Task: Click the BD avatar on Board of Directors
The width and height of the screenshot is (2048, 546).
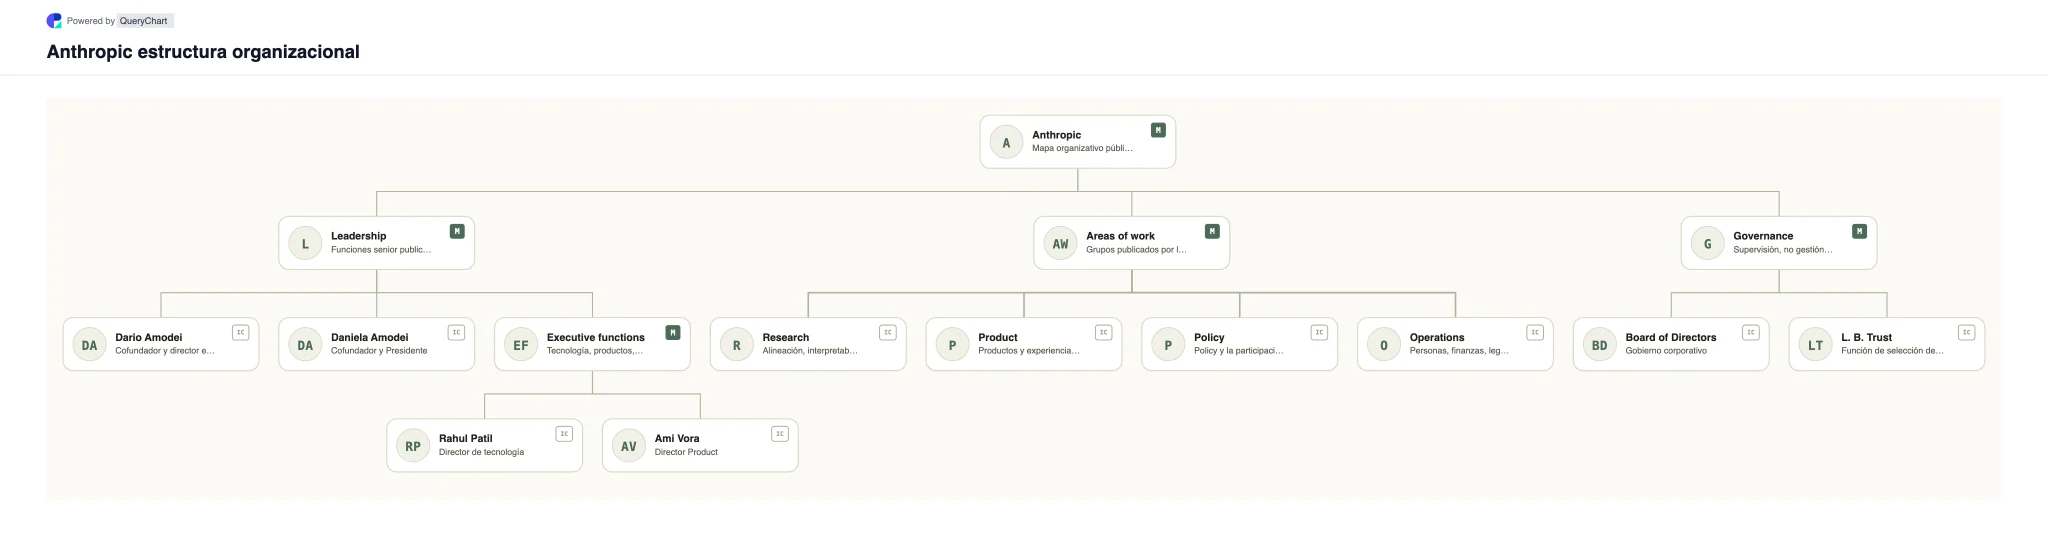Action: [x=1599, y=345]
